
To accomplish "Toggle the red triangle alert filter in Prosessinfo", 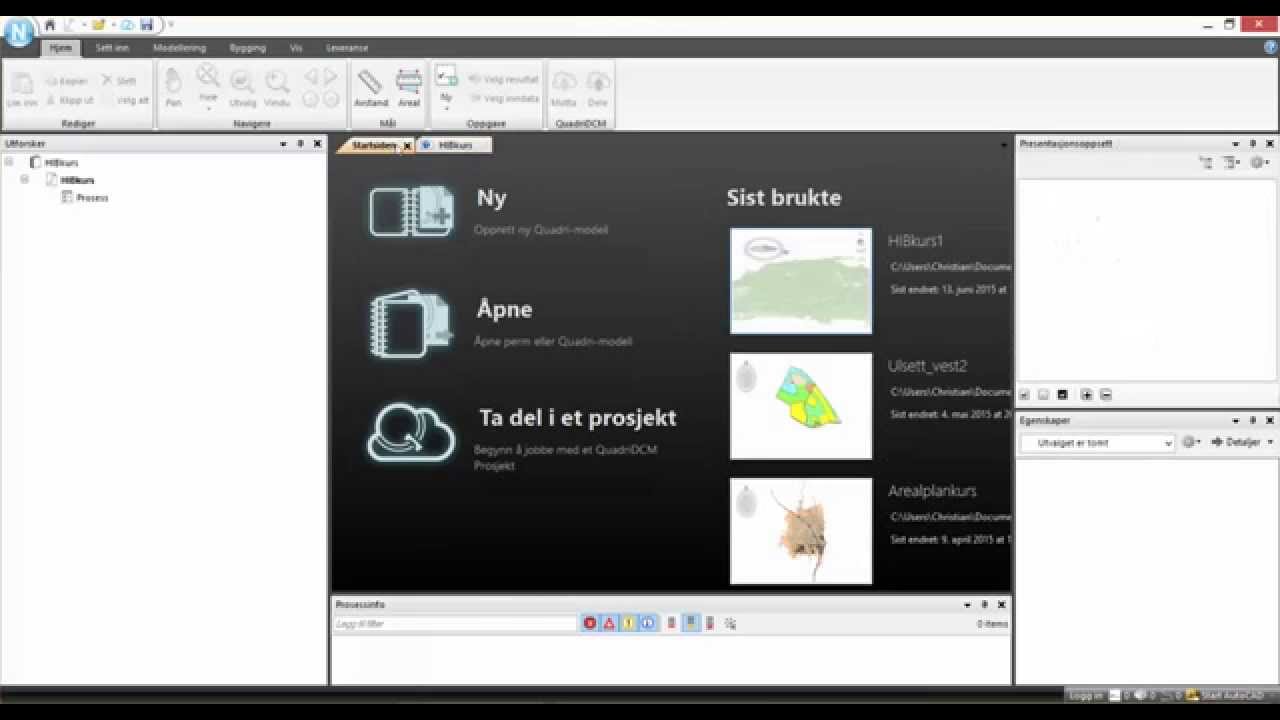I will [609, 623].
